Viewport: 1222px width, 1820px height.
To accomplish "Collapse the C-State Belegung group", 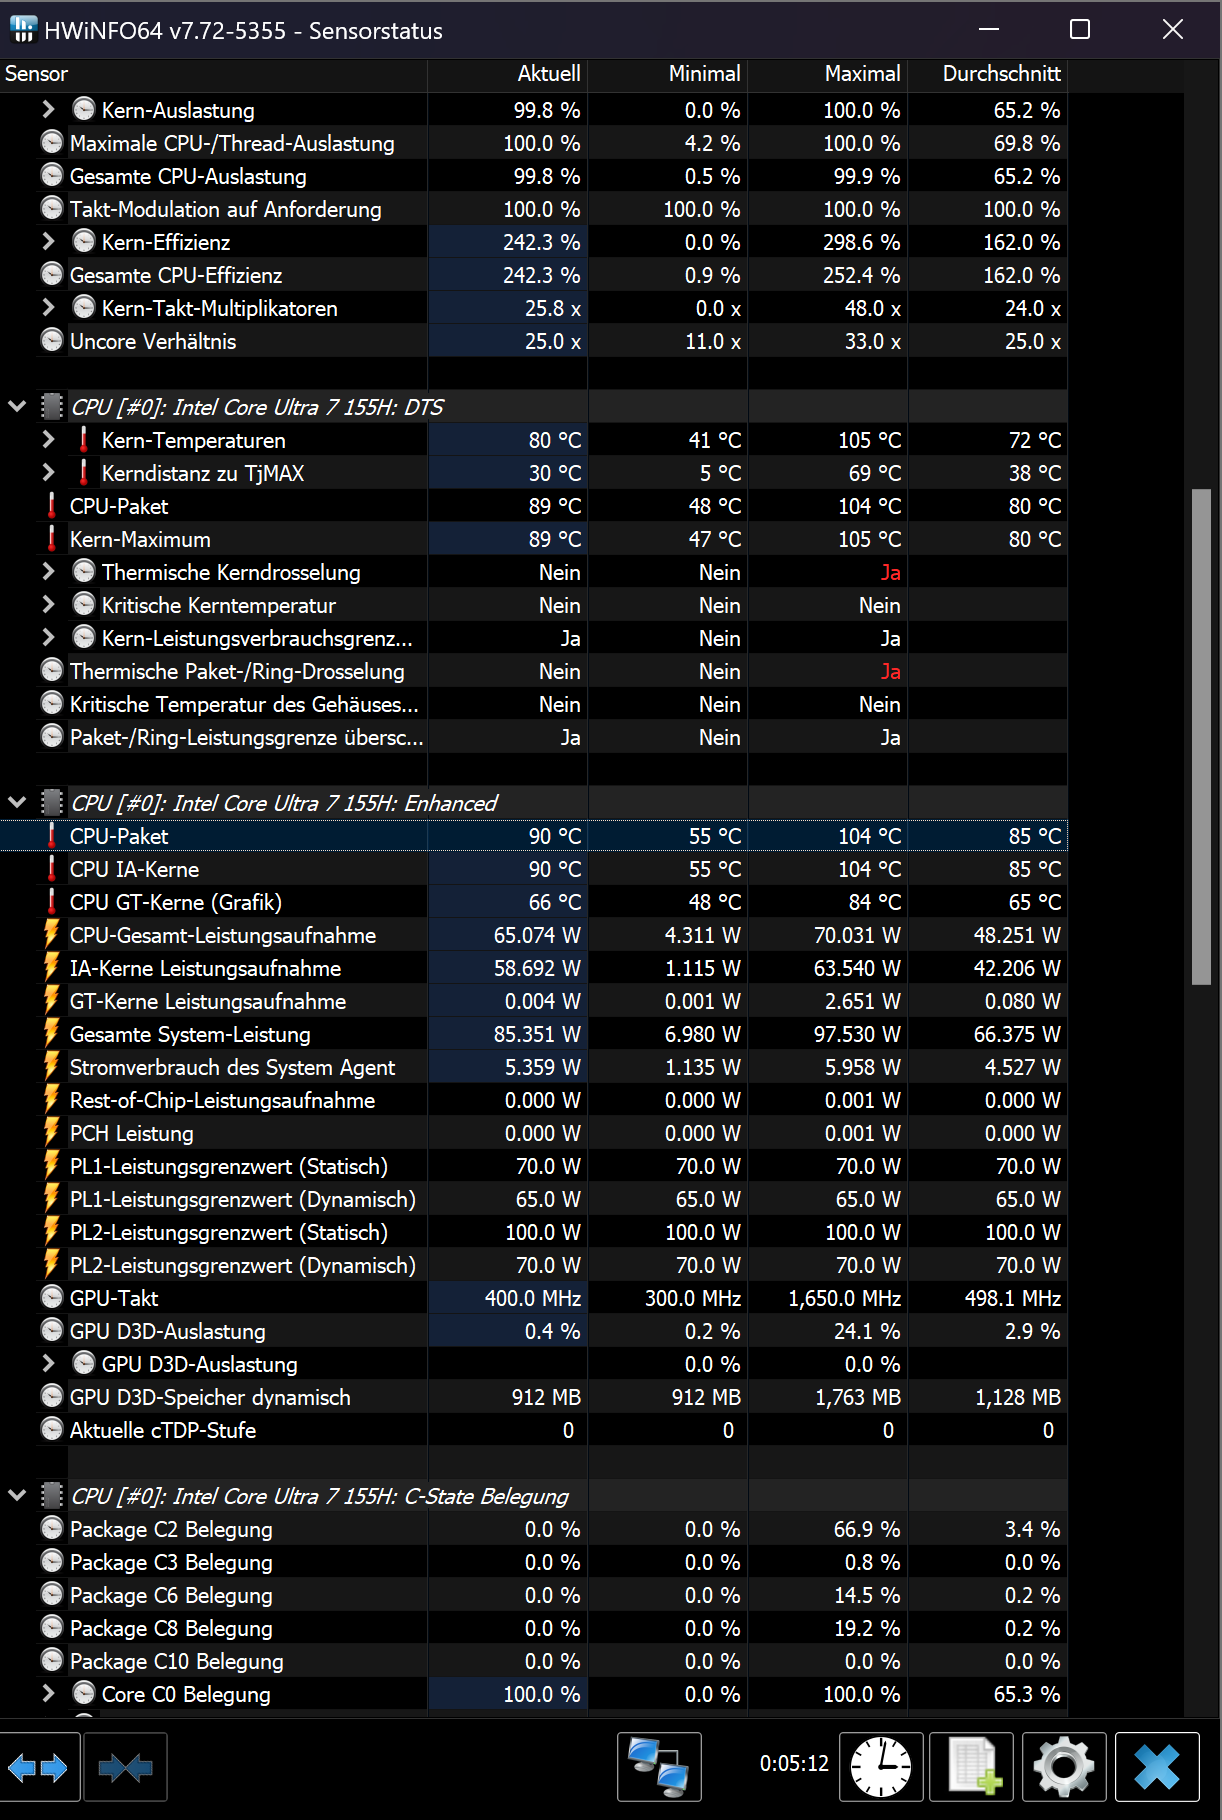I will pos(17,1496).
